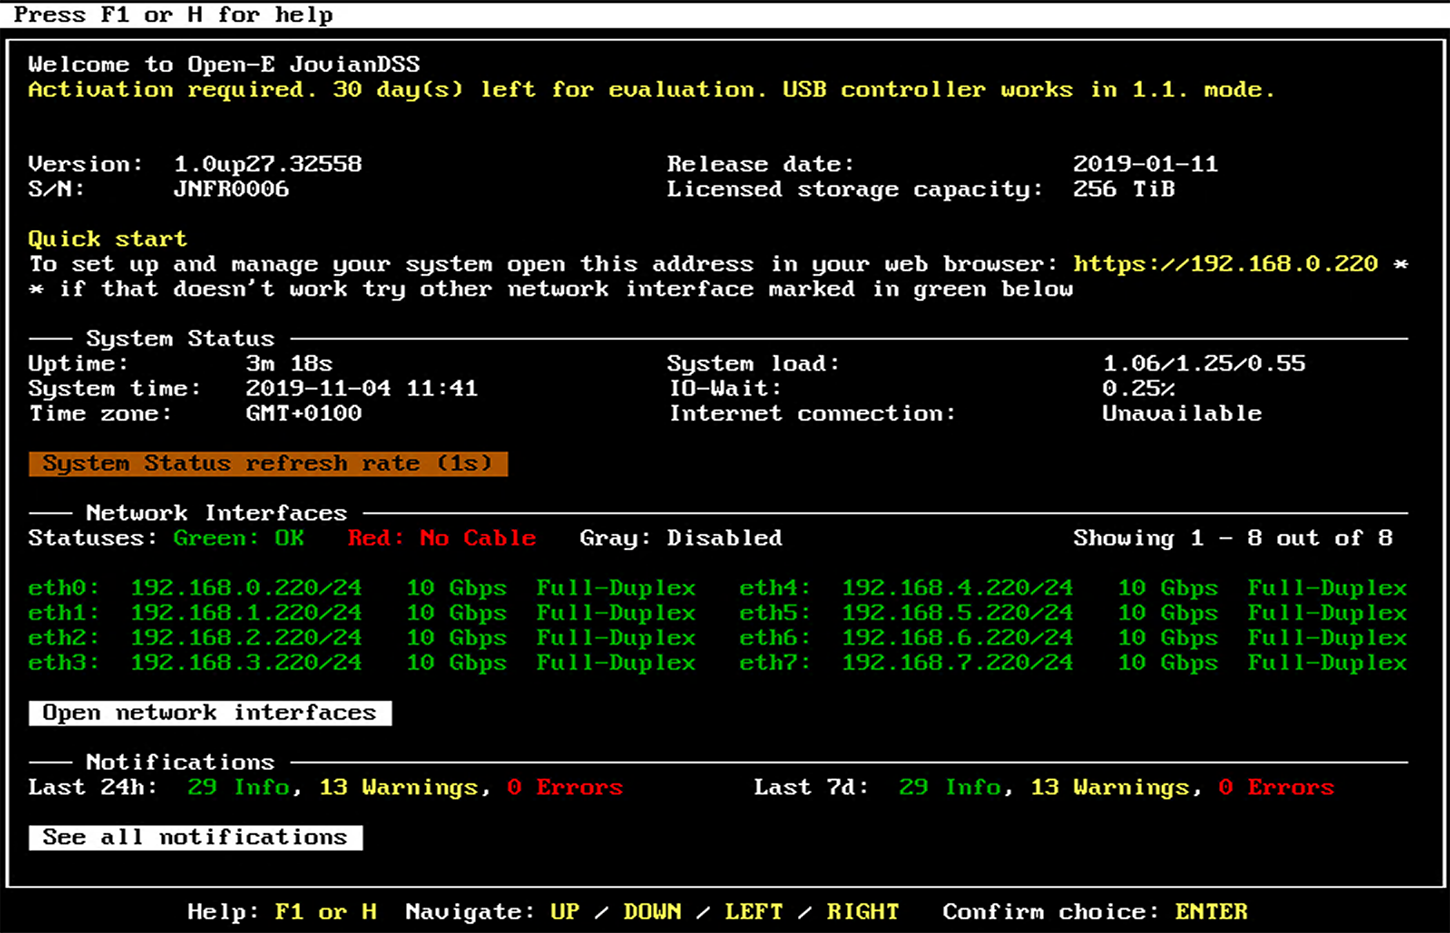The image size is (1450, 933).
Task: Click eth0 speed 10 Gbps
Action: click(x=456, y=588)
